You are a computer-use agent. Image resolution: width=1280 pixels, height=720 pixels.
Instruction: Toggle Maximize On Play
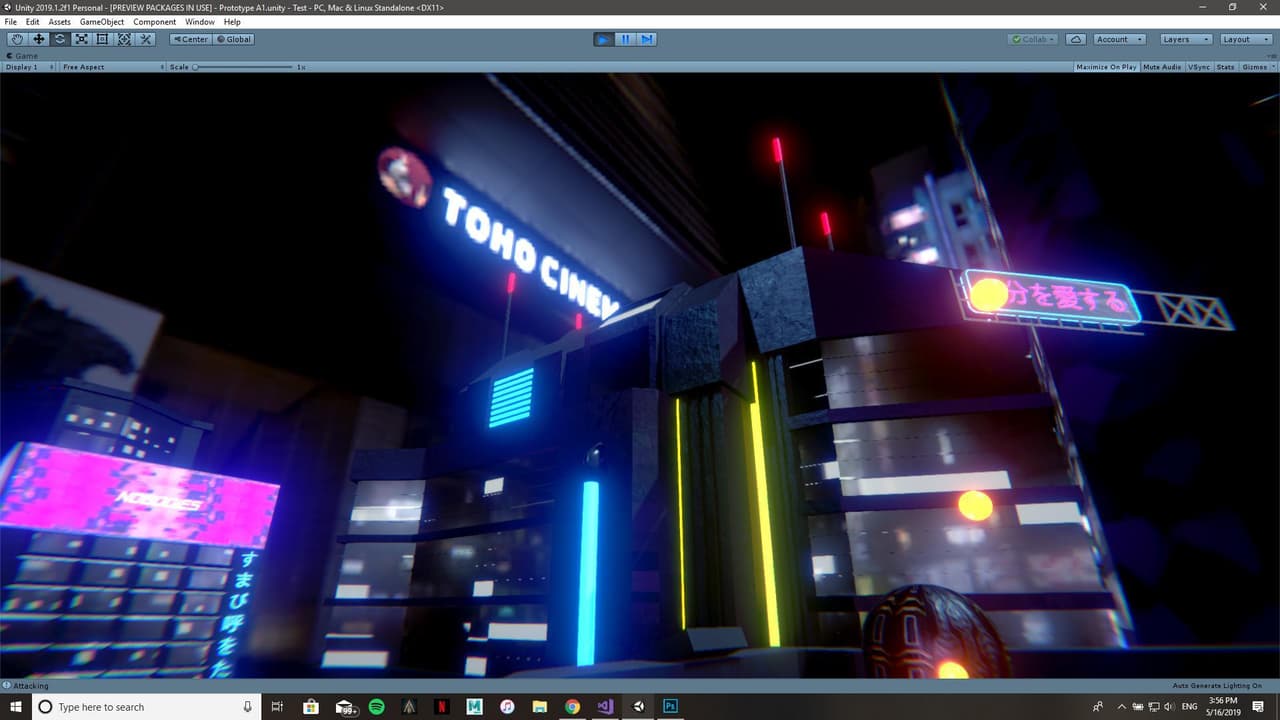(x=1106, y=67)
